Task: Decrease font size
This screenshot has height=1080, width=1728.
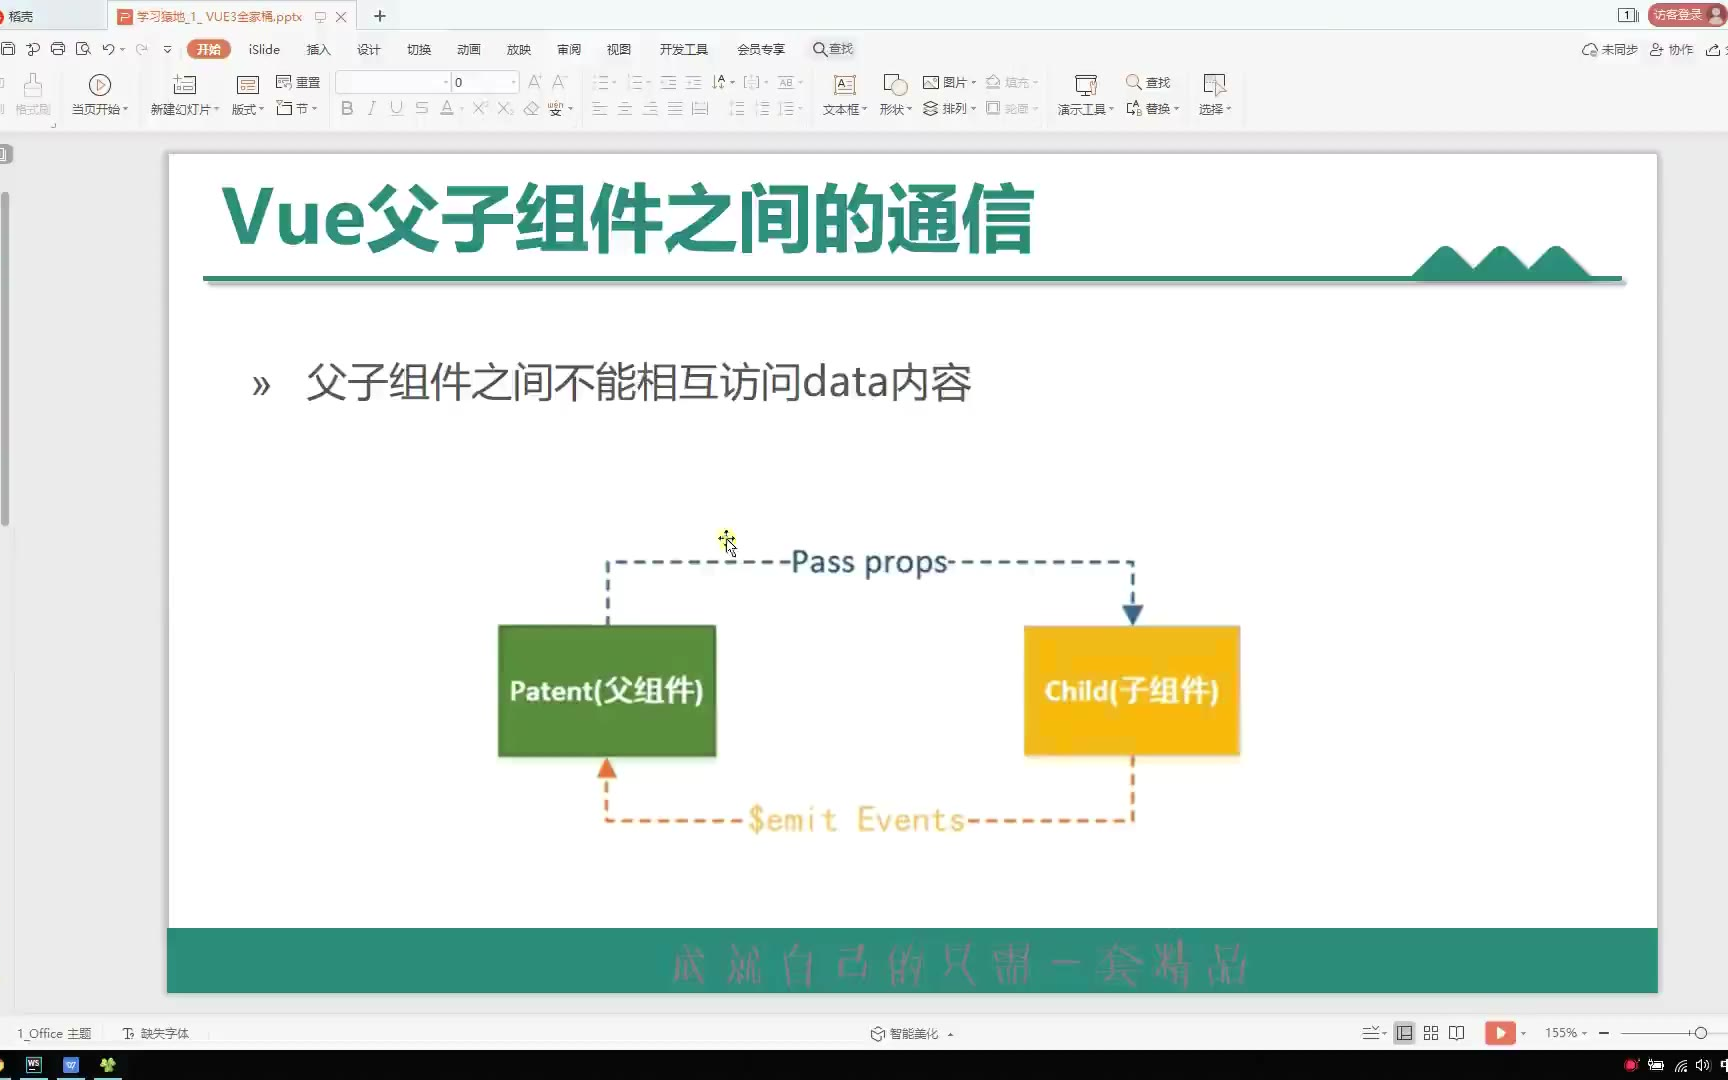Action: tap(560, 82)
